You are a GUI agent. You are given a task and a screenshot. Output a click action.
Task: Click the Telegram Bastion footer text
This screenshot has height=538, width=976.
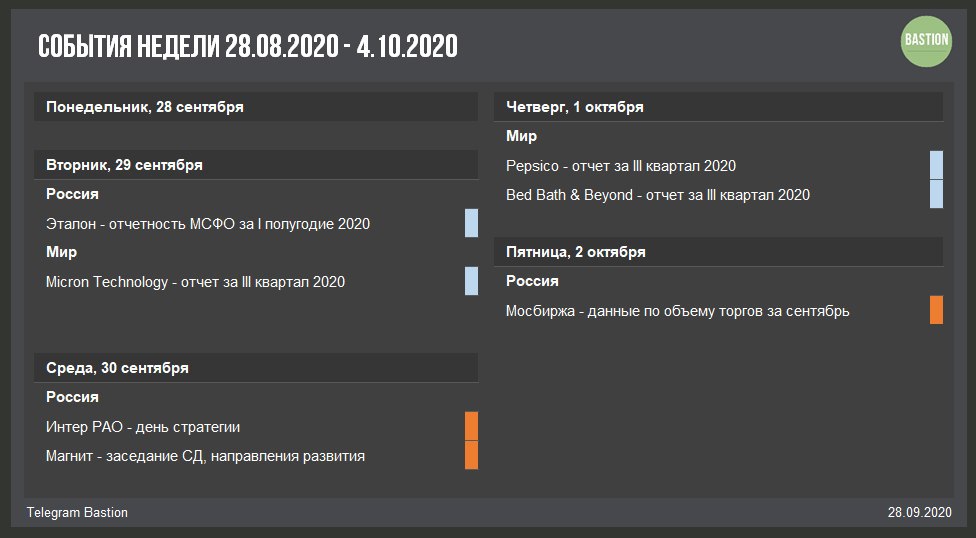click(x=77, y=512)
